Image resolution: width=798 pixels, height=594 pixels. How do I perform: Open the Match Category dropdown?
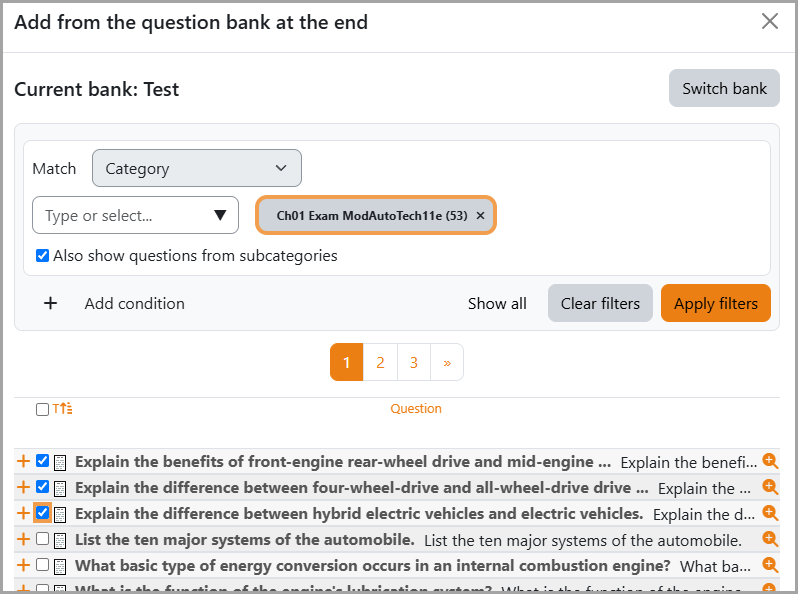pyautogui.click(x=196, y=168)
